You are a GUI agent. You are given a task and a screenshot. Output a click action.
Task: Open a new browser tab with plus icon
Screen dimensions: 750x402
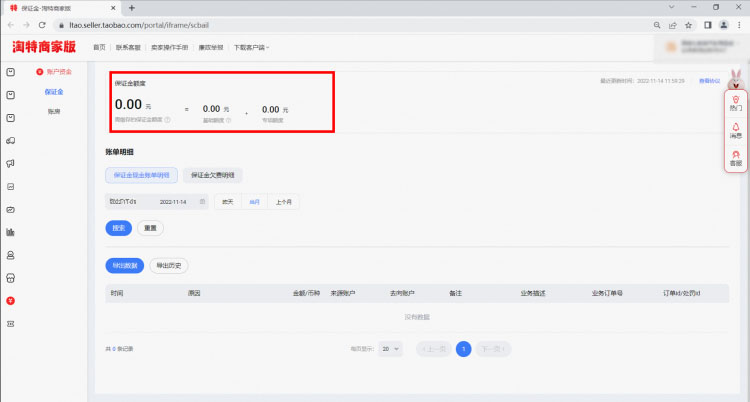[x=132, y=8]
